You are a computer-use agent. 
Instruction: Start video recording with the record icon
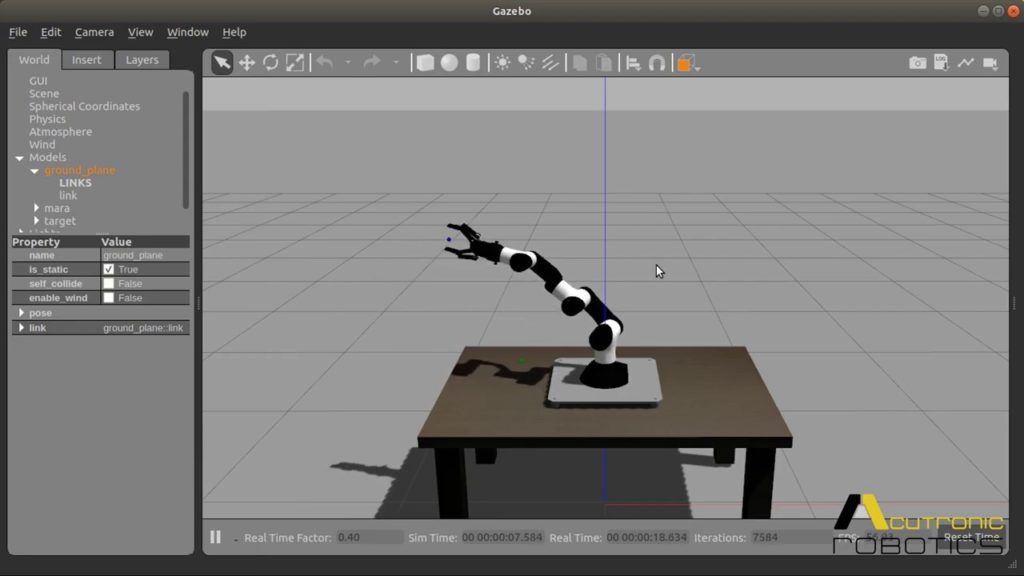990,62
